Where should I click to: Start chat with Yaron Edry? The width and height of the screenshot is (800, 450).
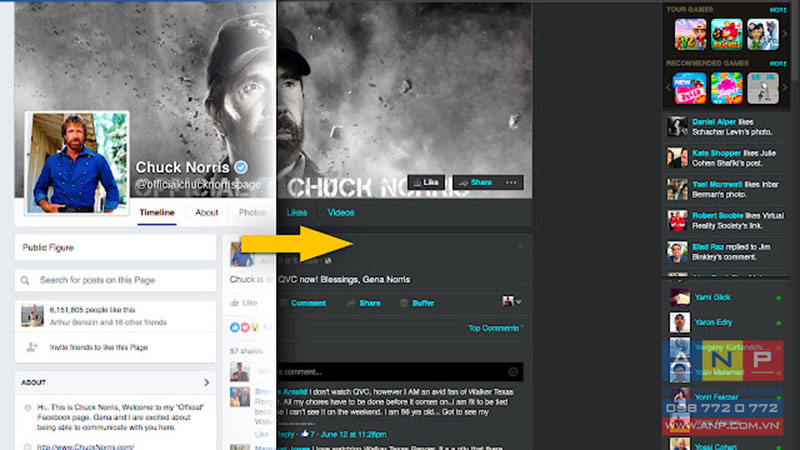click(726, 322)
